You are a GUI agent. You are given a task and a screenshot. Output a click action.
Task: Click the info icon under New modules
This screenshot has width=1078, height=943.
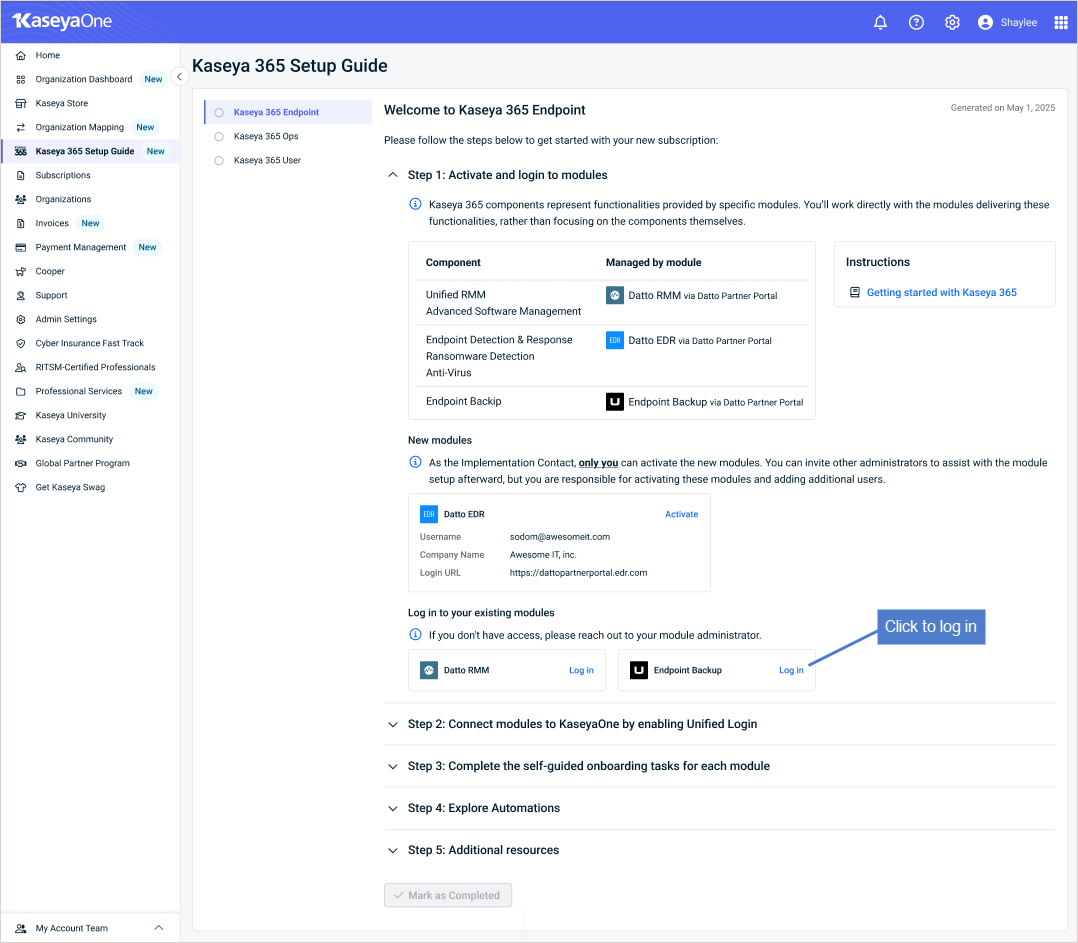coord(415,463)
